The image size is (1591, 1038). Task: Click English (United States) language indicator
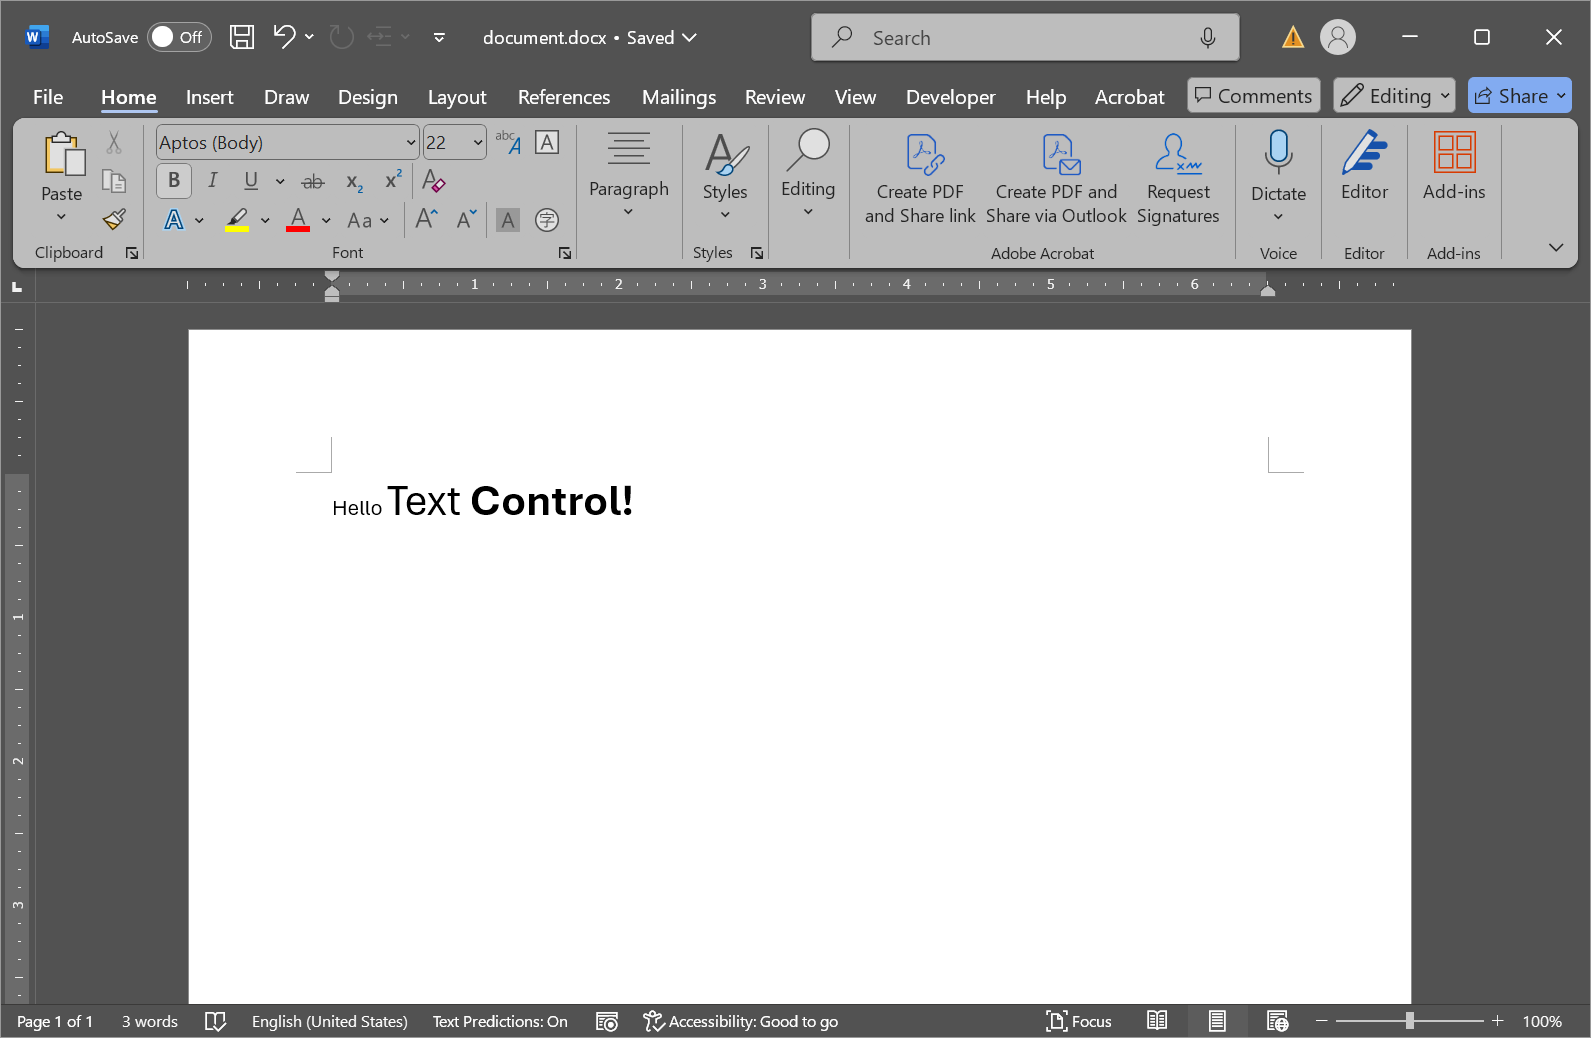click(330, 1021)
